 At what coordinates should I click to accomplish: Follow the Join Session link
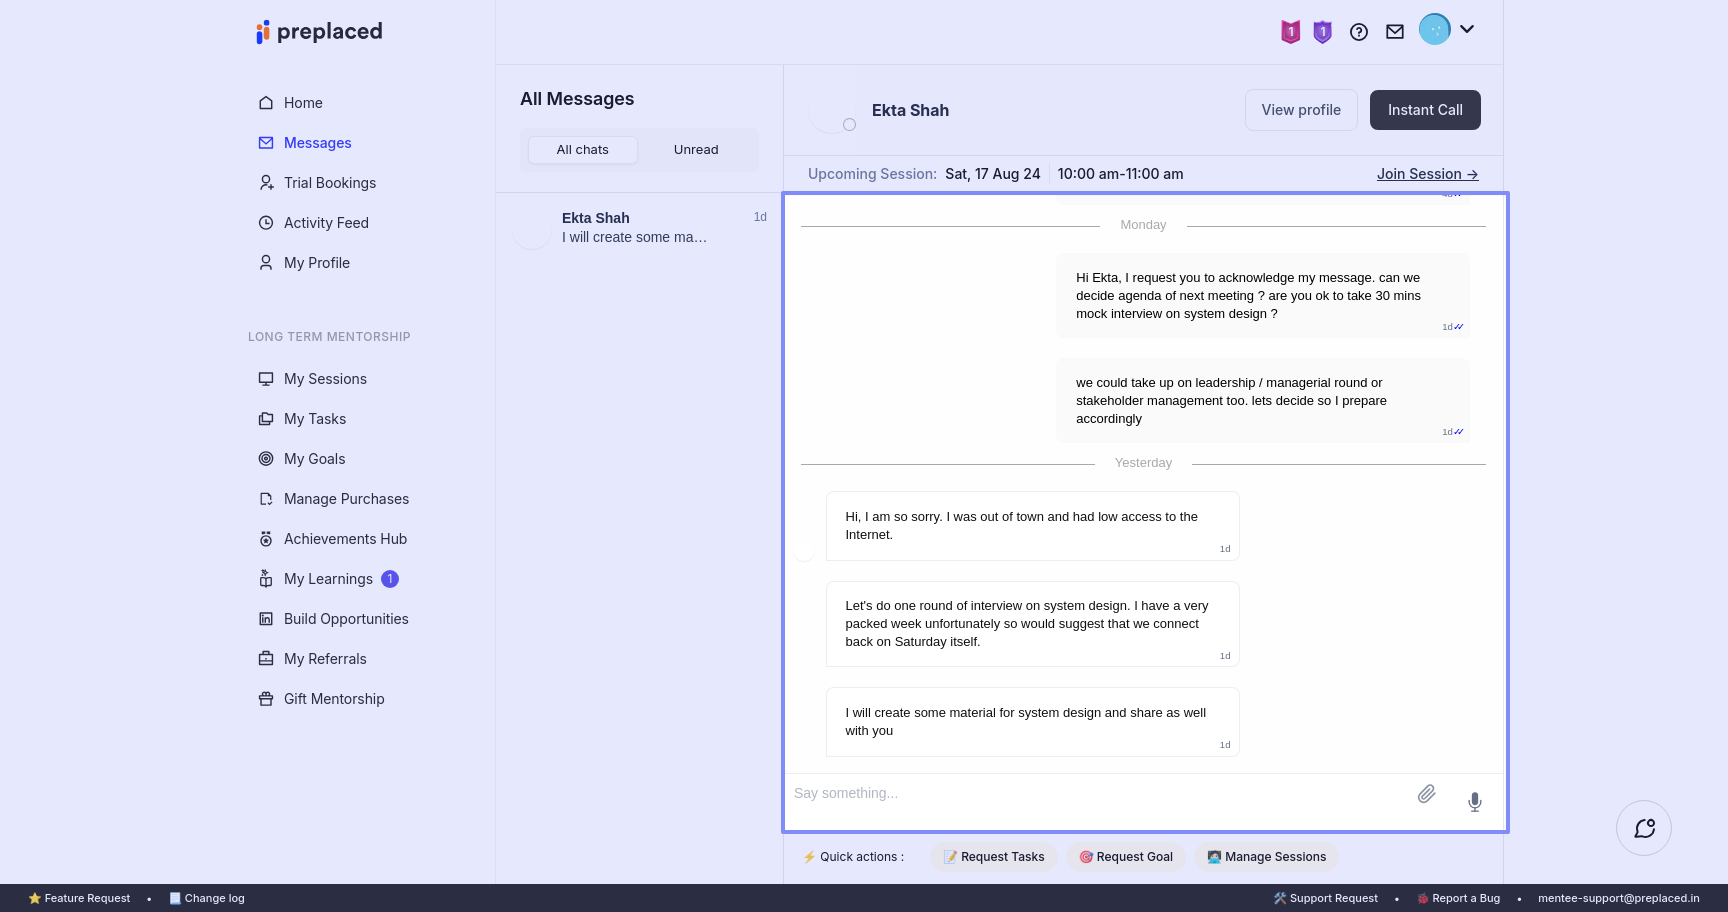(x=1427, y=174)
